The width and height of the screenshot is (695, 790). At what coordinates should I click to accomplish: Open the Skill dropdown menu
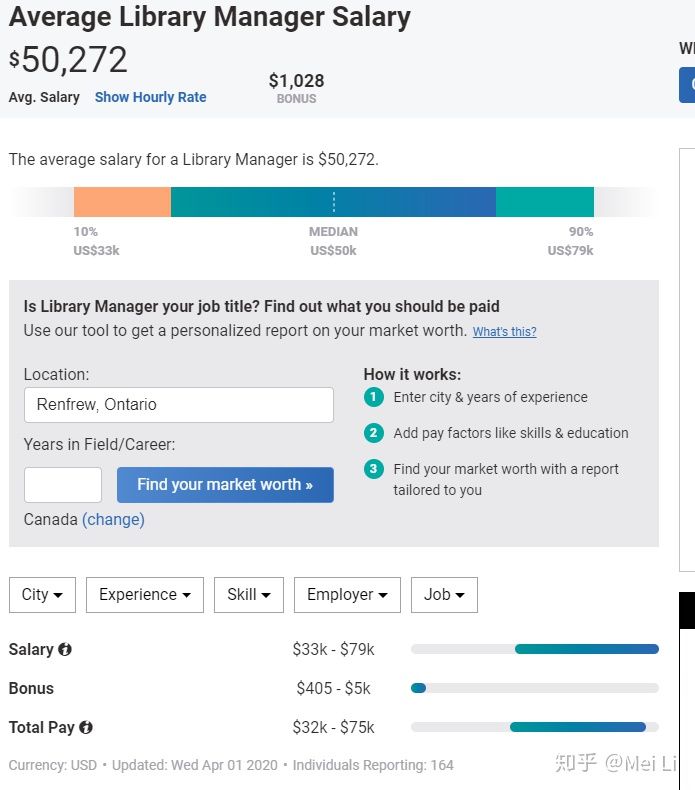point(248,595)
